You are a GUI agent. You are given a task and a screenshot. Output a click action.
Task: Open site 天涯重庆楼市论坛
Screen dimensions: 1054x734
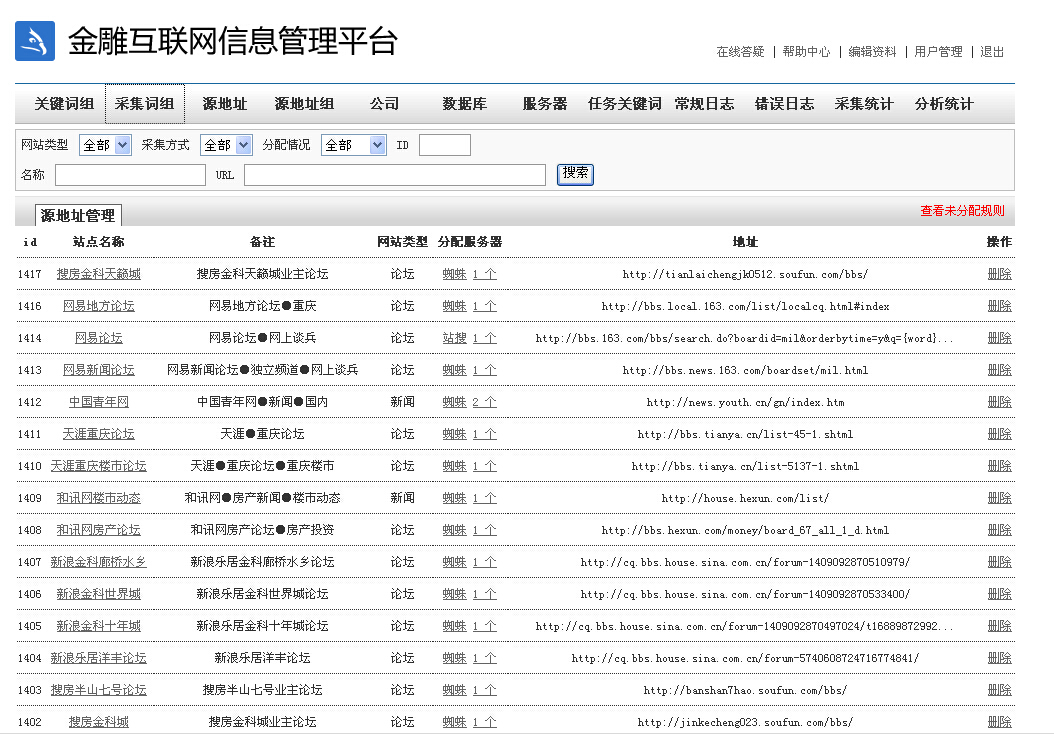(x=99, y=466)
